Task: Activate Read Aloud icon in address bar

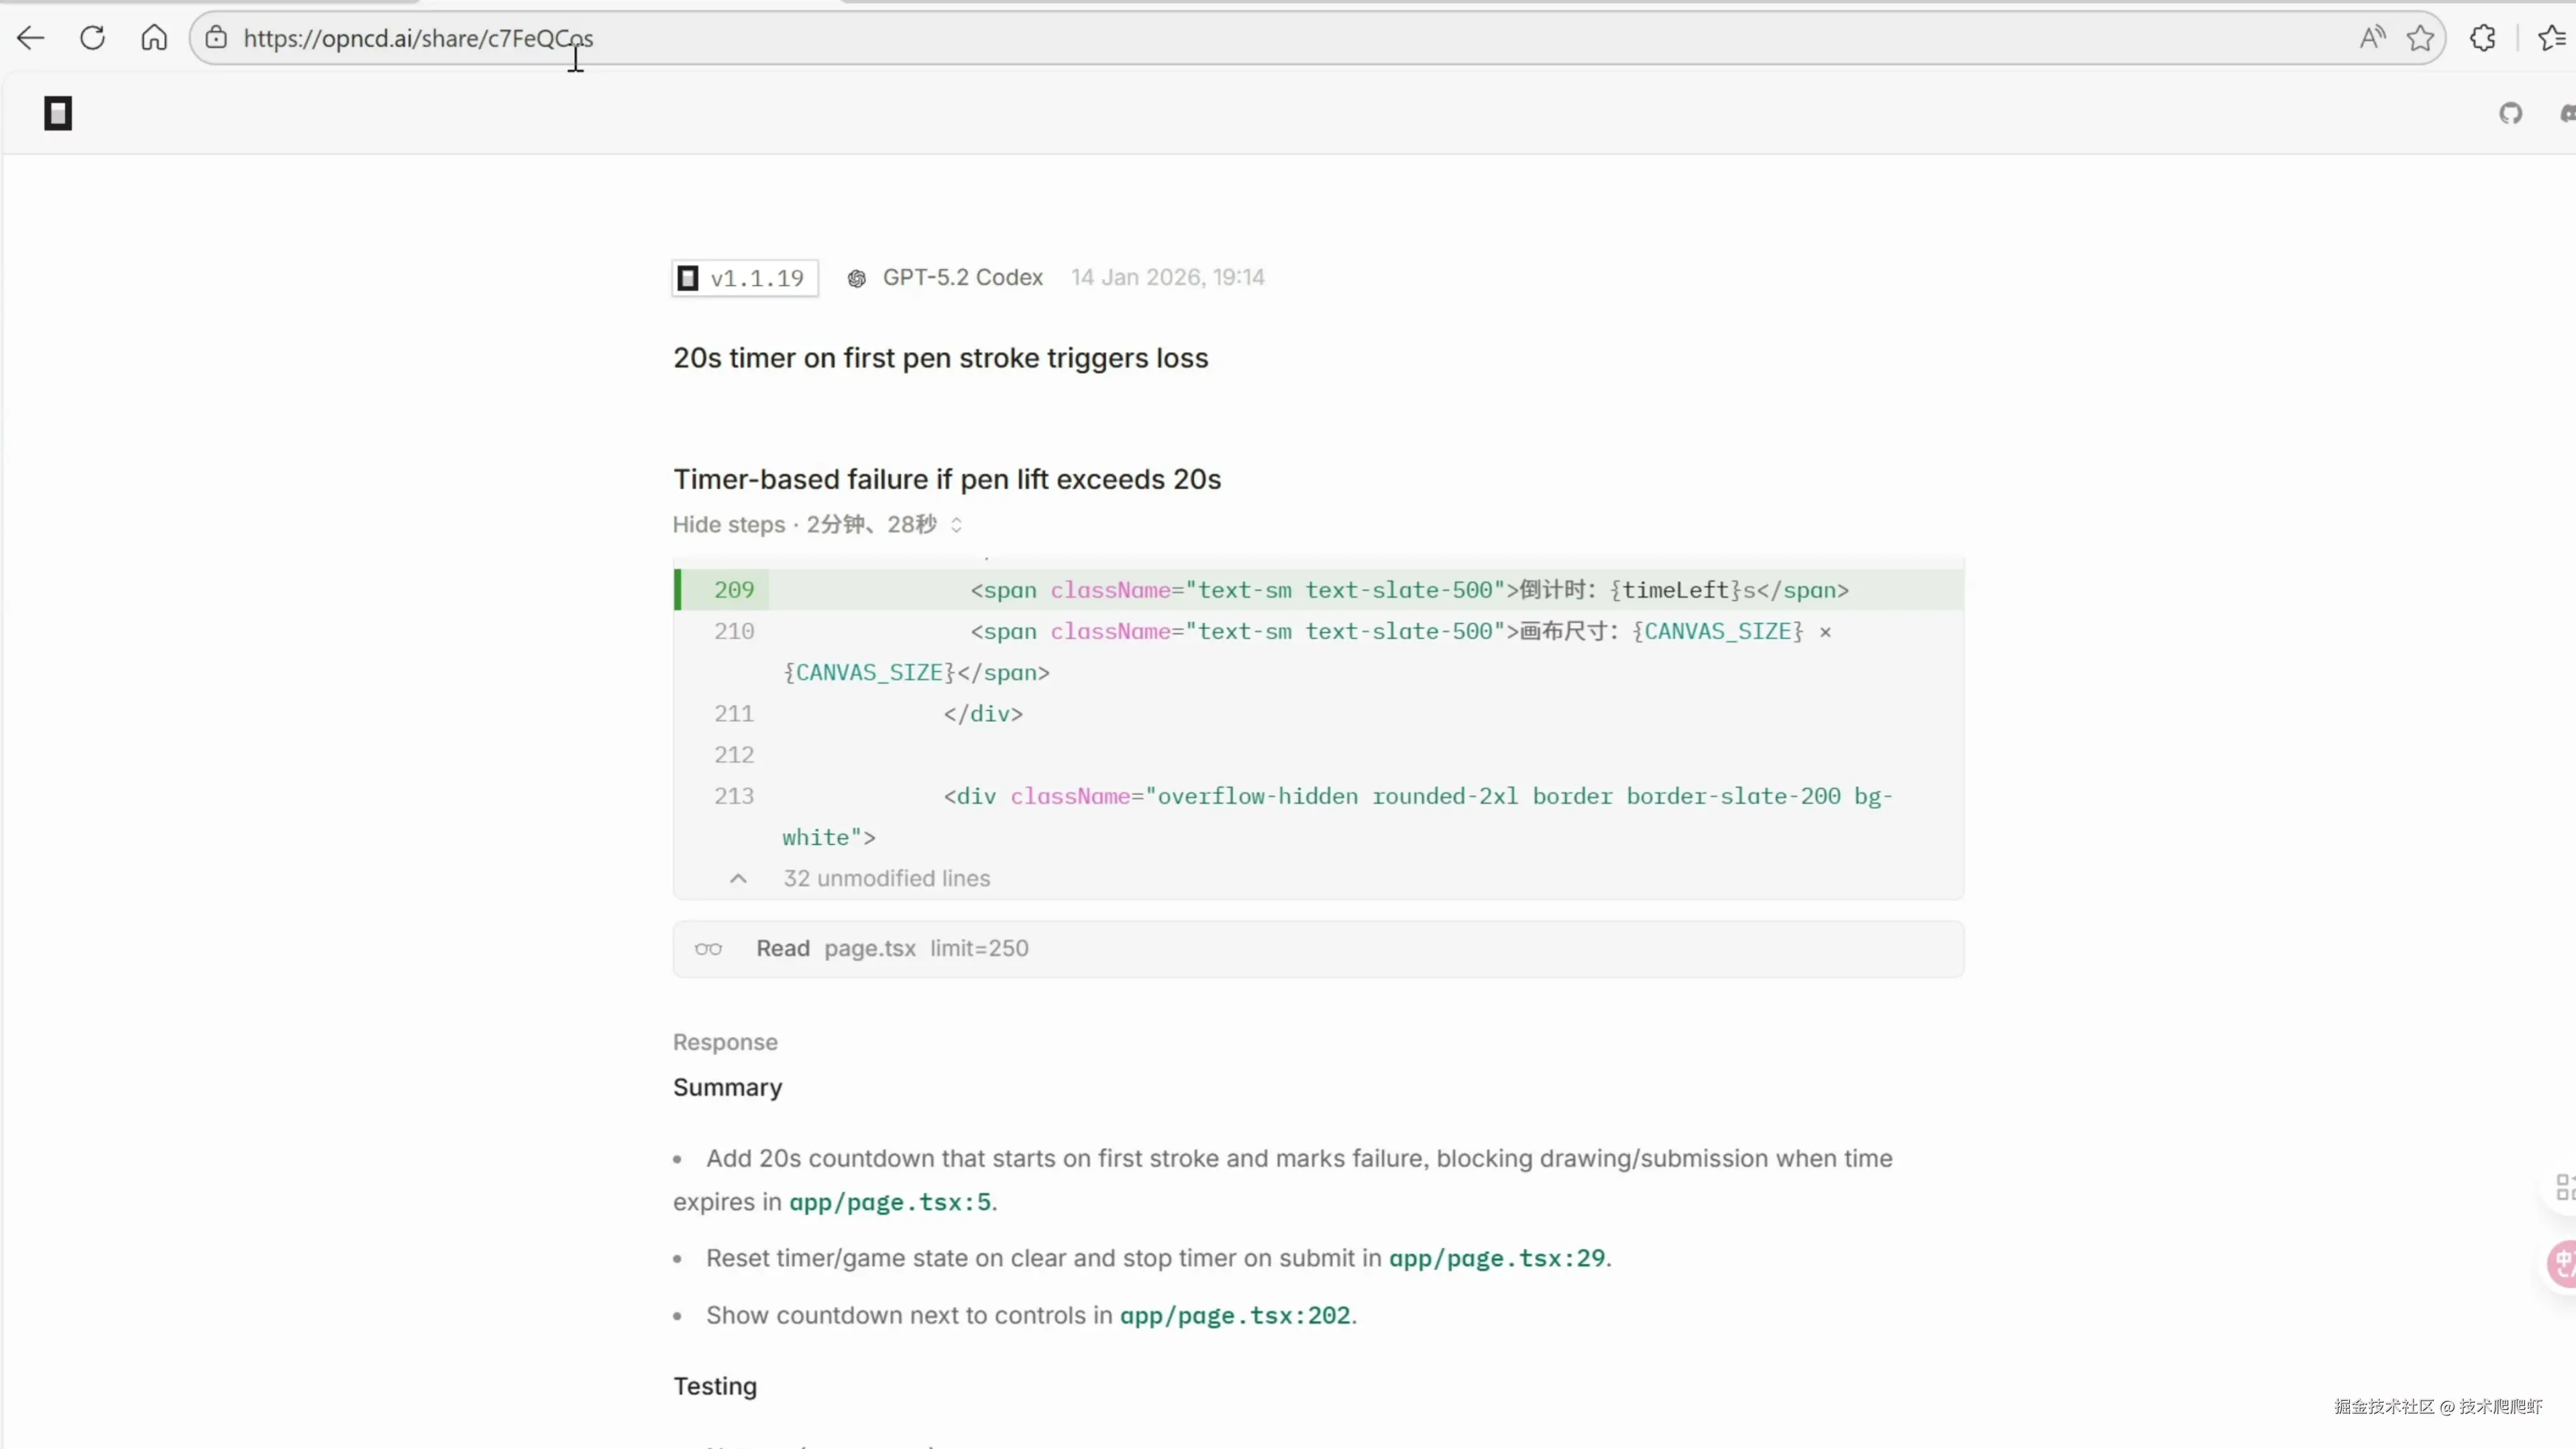Action: coord(2372,38)
